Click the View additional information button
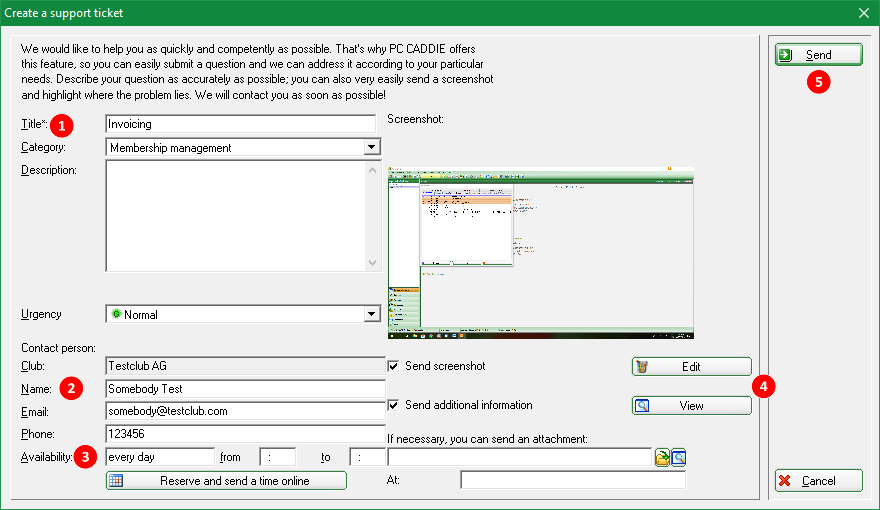 (x=691, y=406)
